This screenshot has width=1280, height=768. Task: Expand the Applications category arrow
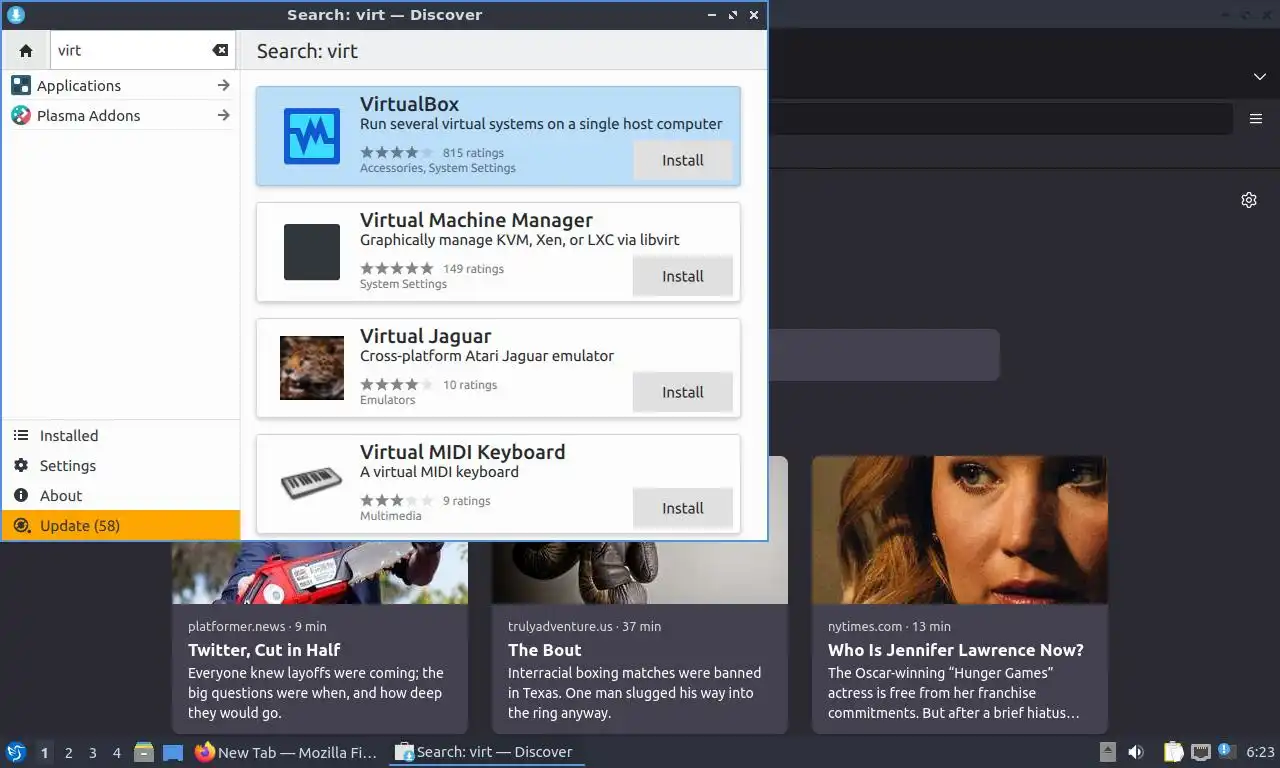[224, 85]
